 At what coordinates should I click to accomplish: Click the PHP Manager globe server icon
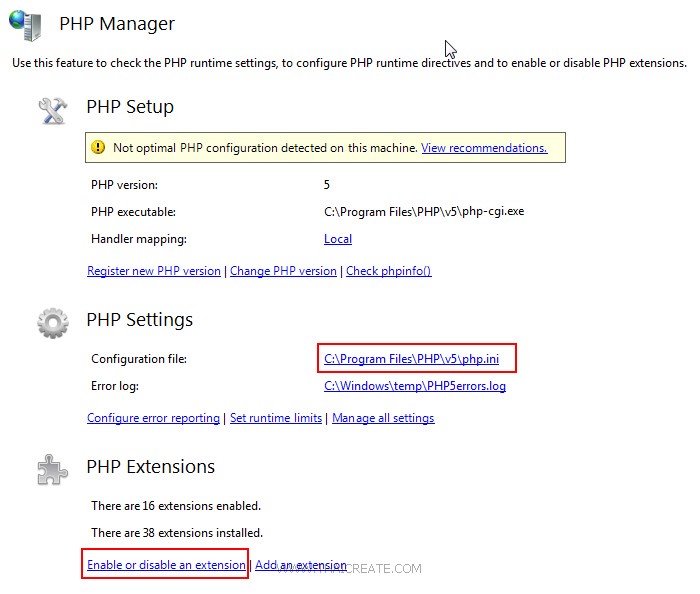pos(27,25)
